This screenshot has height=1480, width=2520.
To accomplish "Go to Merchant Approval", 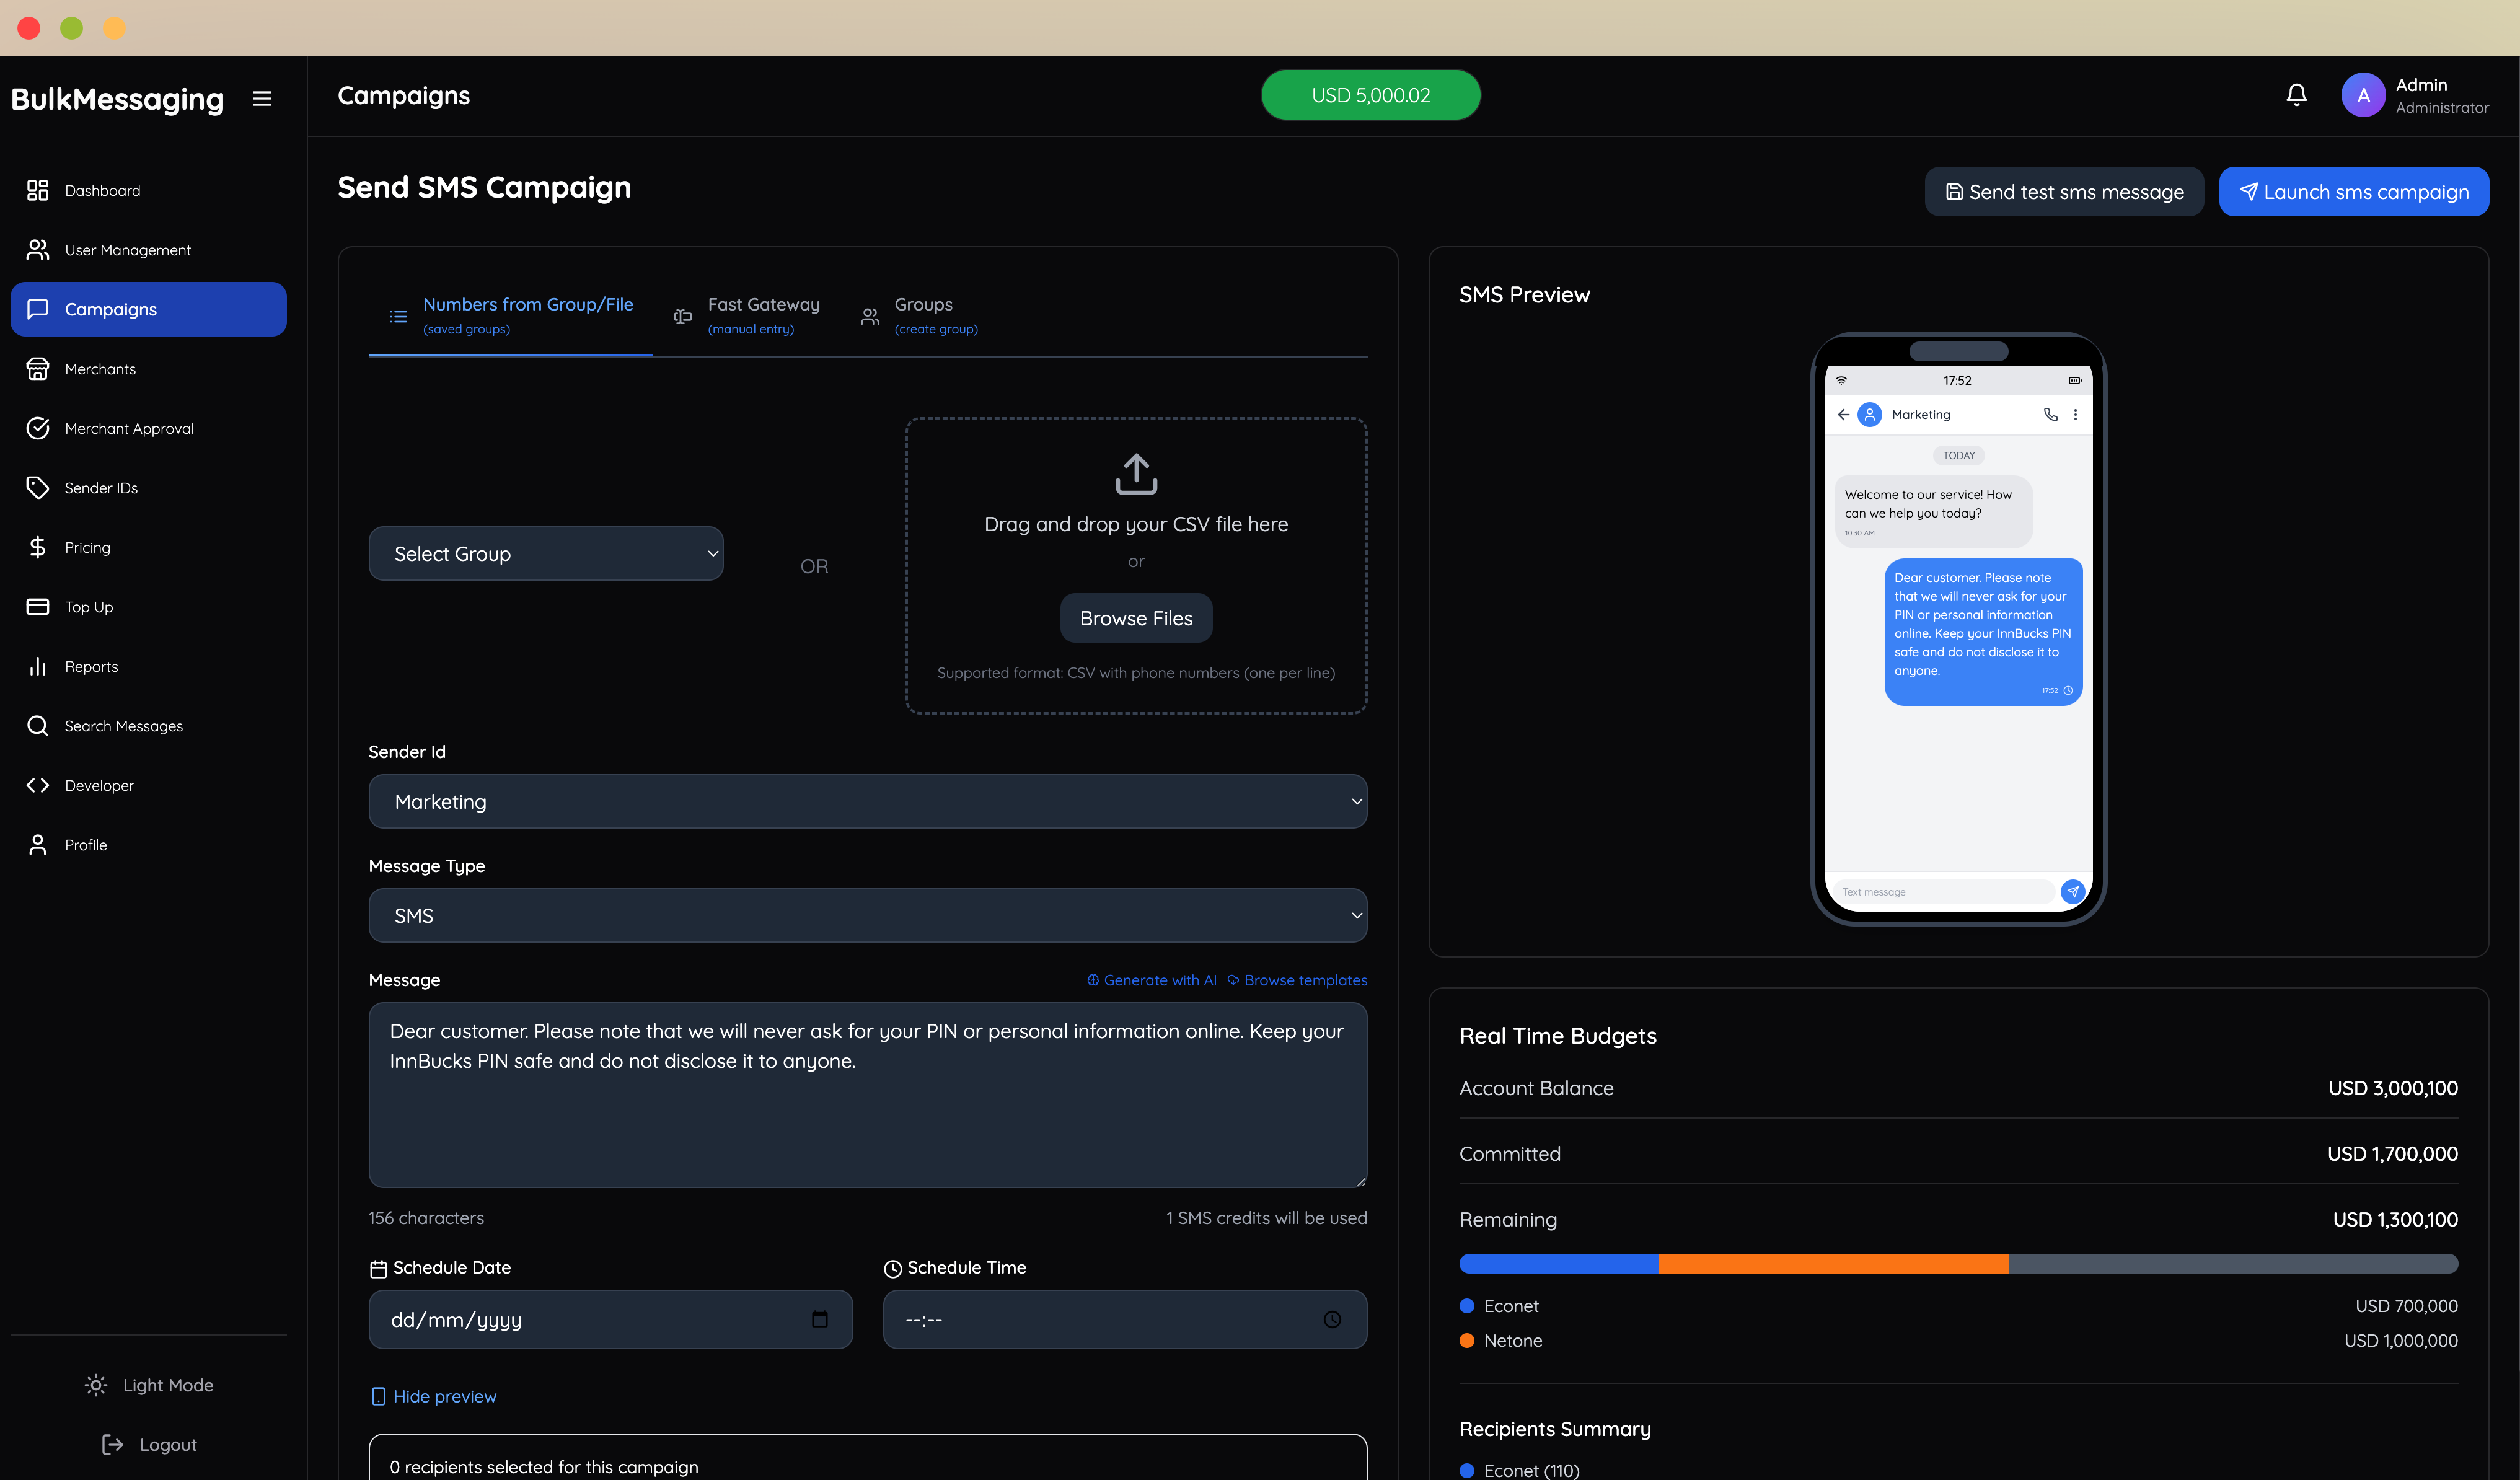I will coord(128,427).
